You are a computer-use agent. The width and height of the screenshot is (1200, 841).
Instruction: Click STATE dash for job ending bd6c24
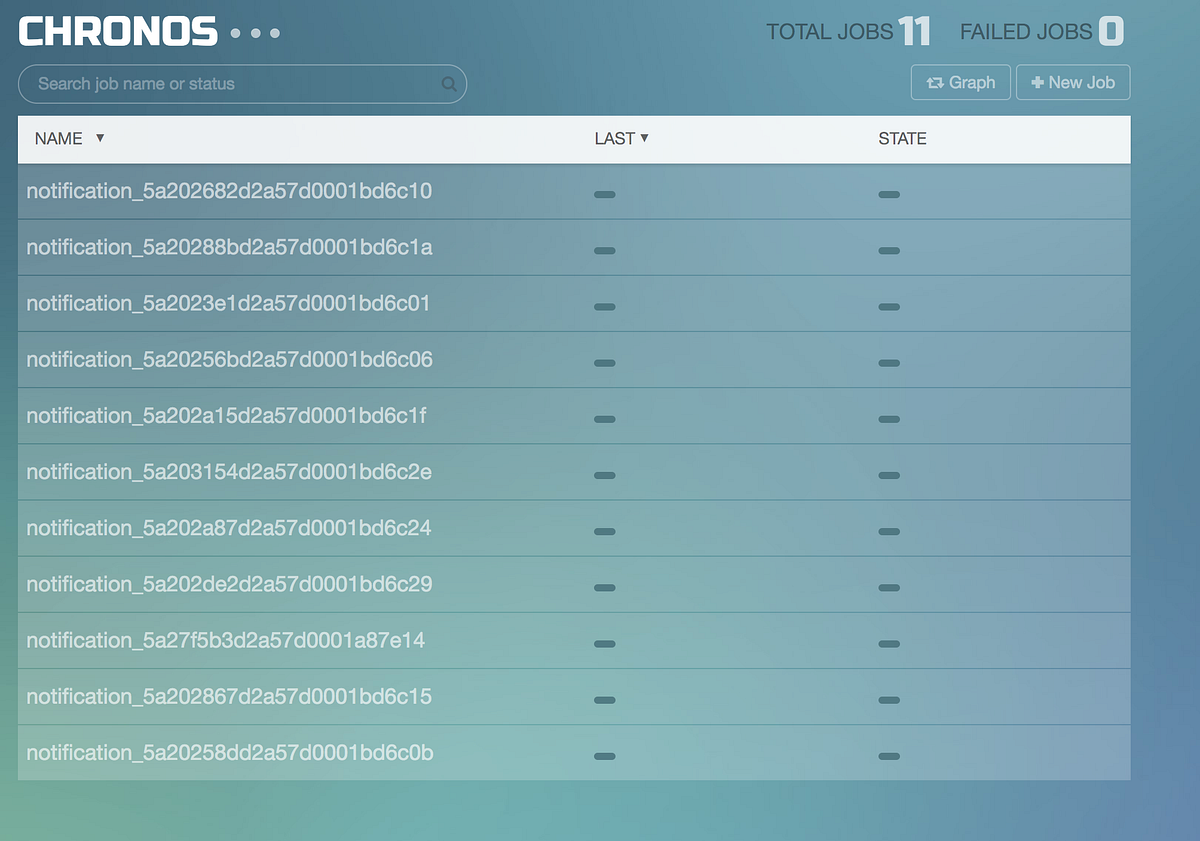pos(889,531)
